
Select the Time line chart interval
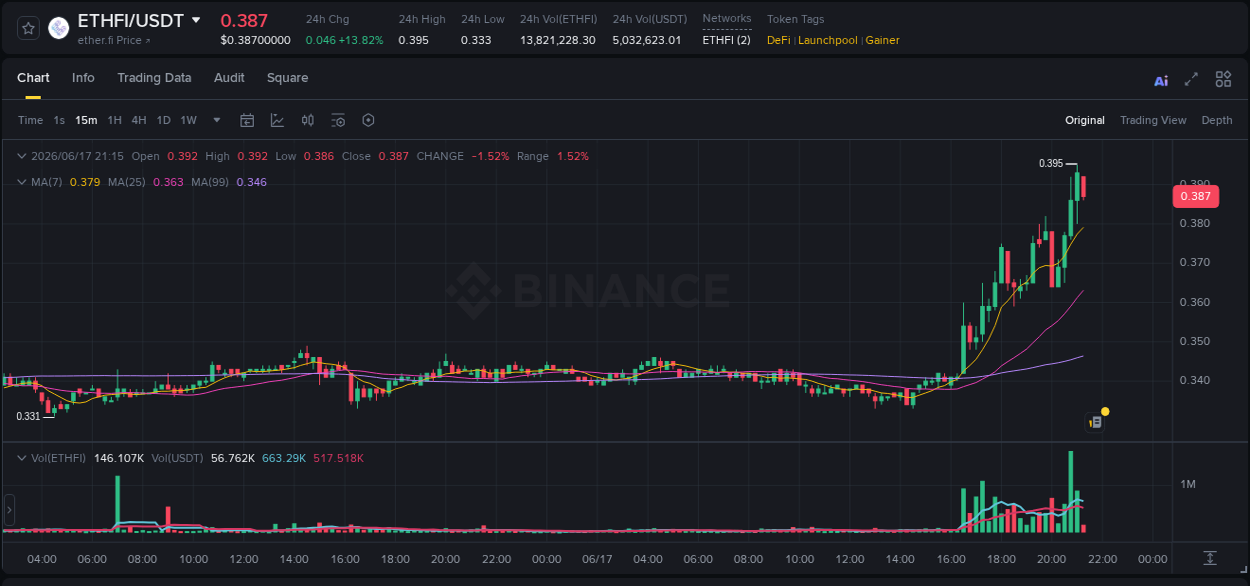(x=31, y=120)
